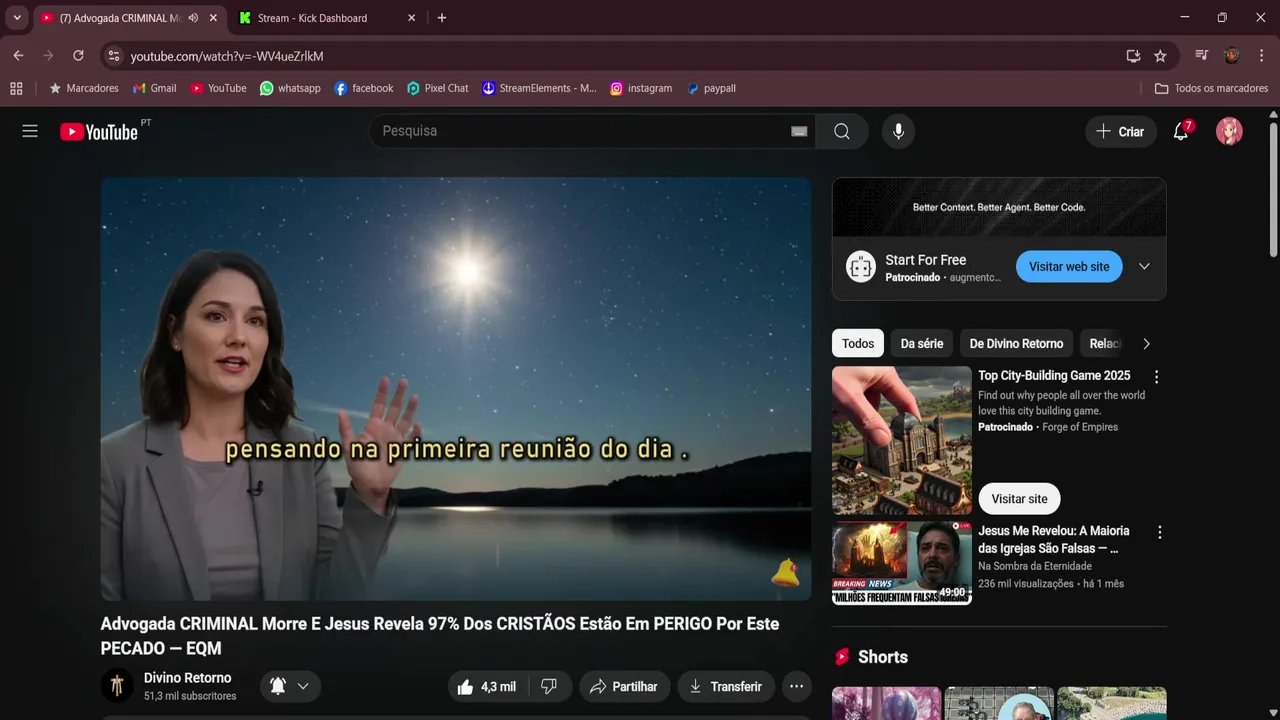Open the Chrome profile avatar

(x=1232, y=56)
